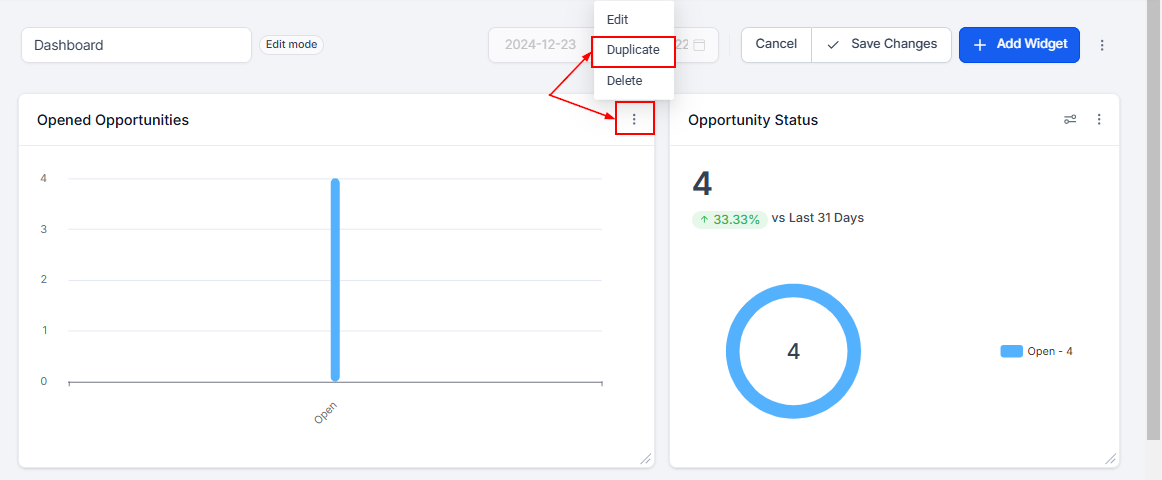
Task: Click the blue Open legend color swatch
Action: click(1012, 351)
